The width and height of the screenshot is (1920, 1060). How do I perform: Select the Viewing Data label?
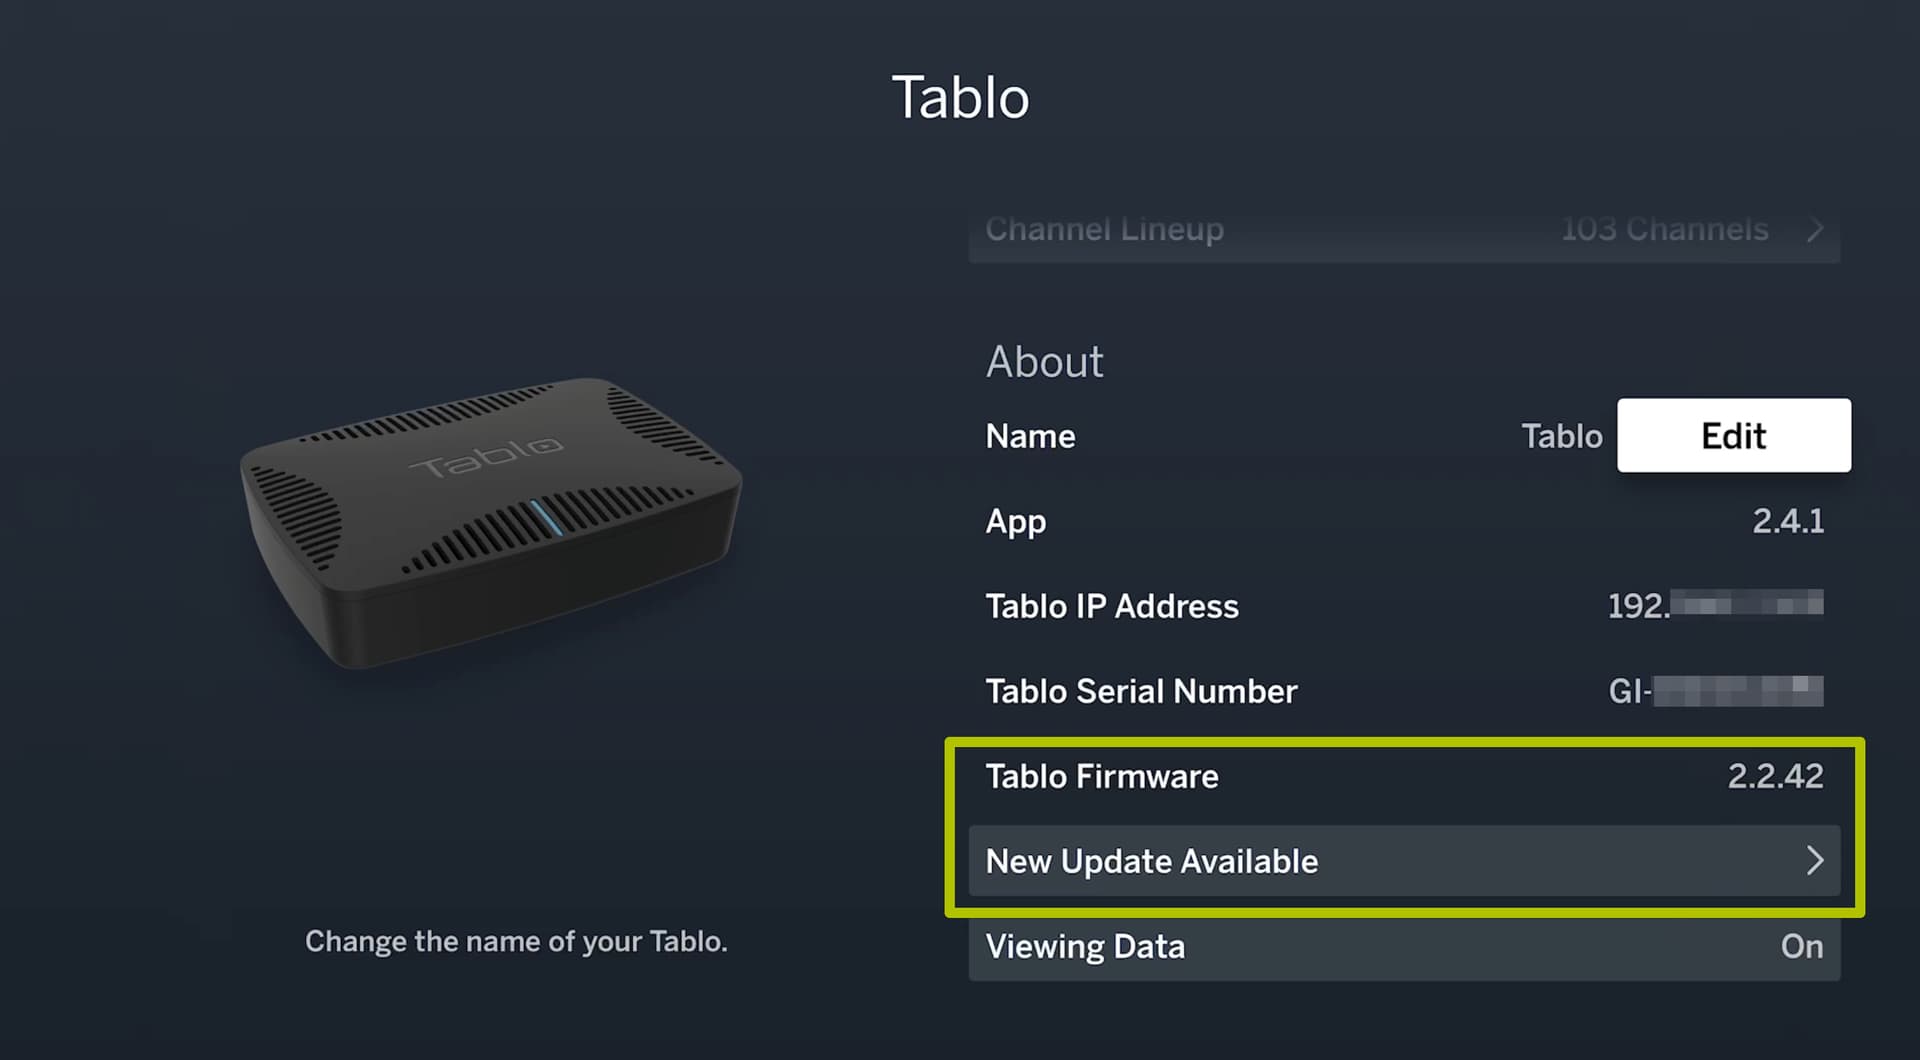tap(1085, 947)
